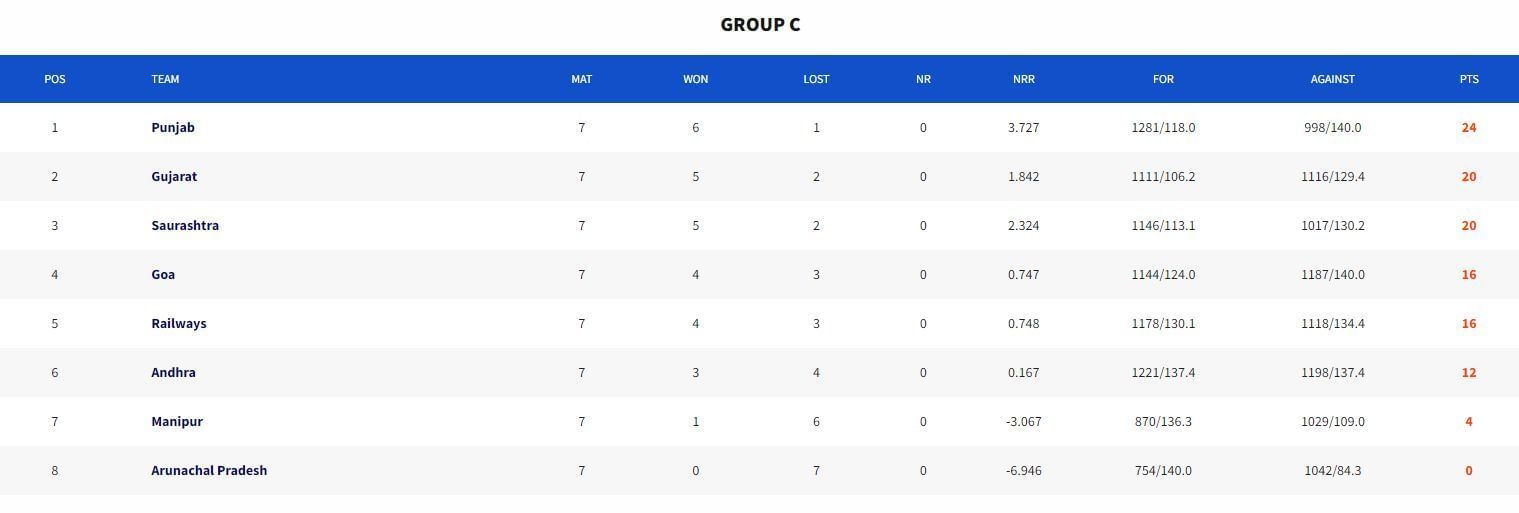Click the FOR column header
1519x513 pixels.
pos(1163,79)
